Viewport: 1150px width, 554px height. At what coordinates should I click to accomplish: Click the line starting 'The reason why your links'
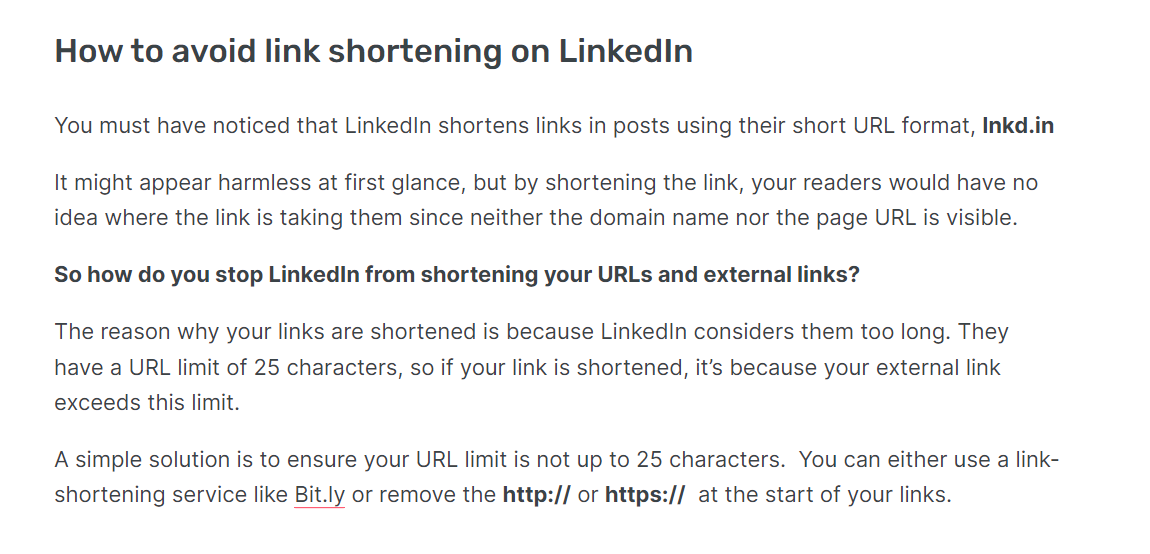click(532, 332)
